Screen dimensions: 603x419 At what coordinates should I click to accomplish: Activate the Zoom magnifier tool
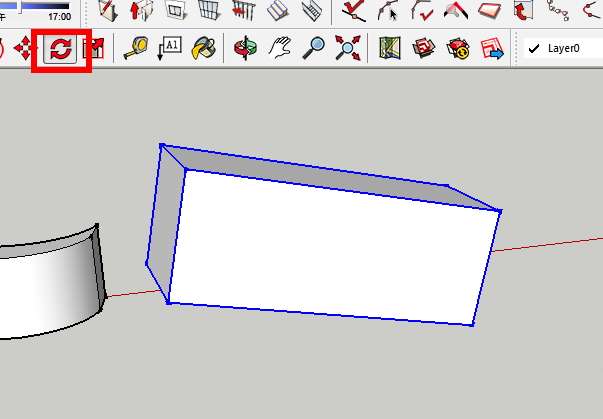coord(313,48)
